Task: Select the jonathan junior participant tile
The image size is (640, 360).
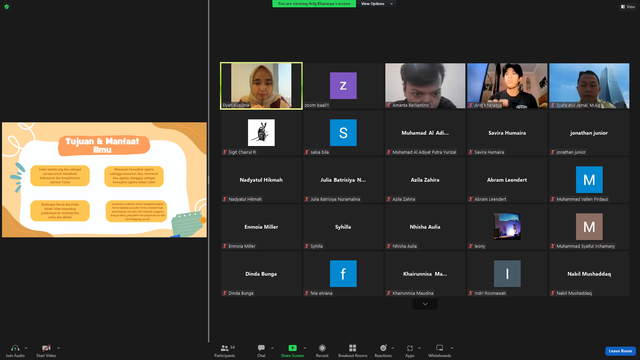Action: pos(589,133)
